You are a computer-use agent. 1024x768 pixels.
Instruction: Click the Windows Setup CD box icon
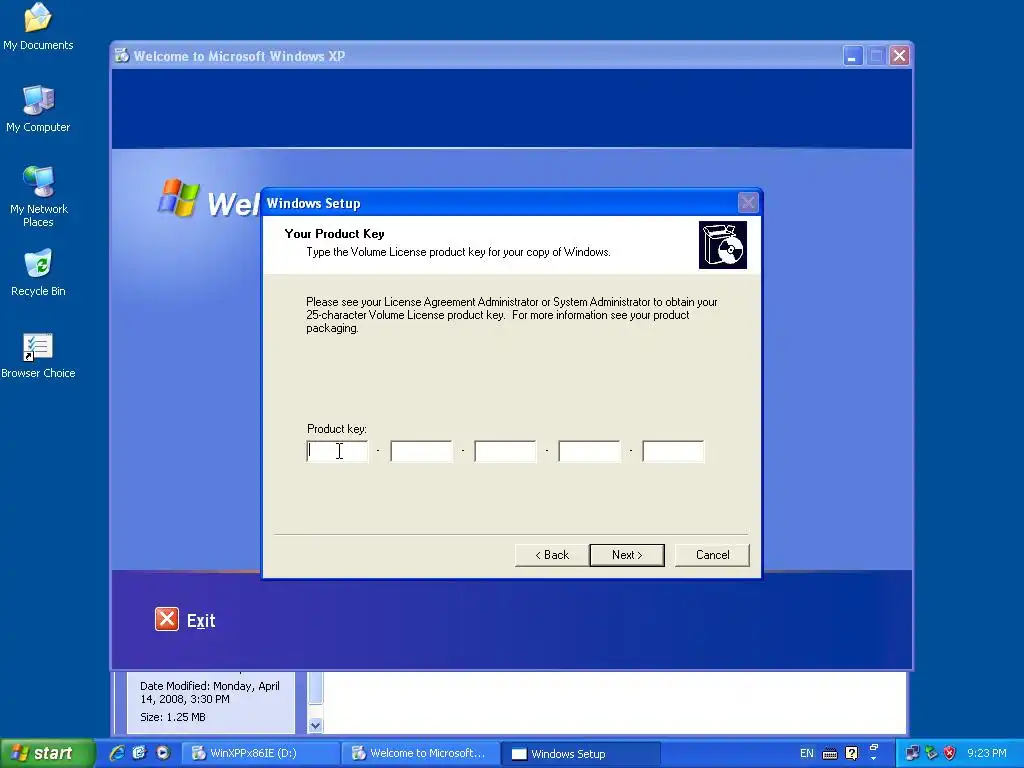(722, 245)
